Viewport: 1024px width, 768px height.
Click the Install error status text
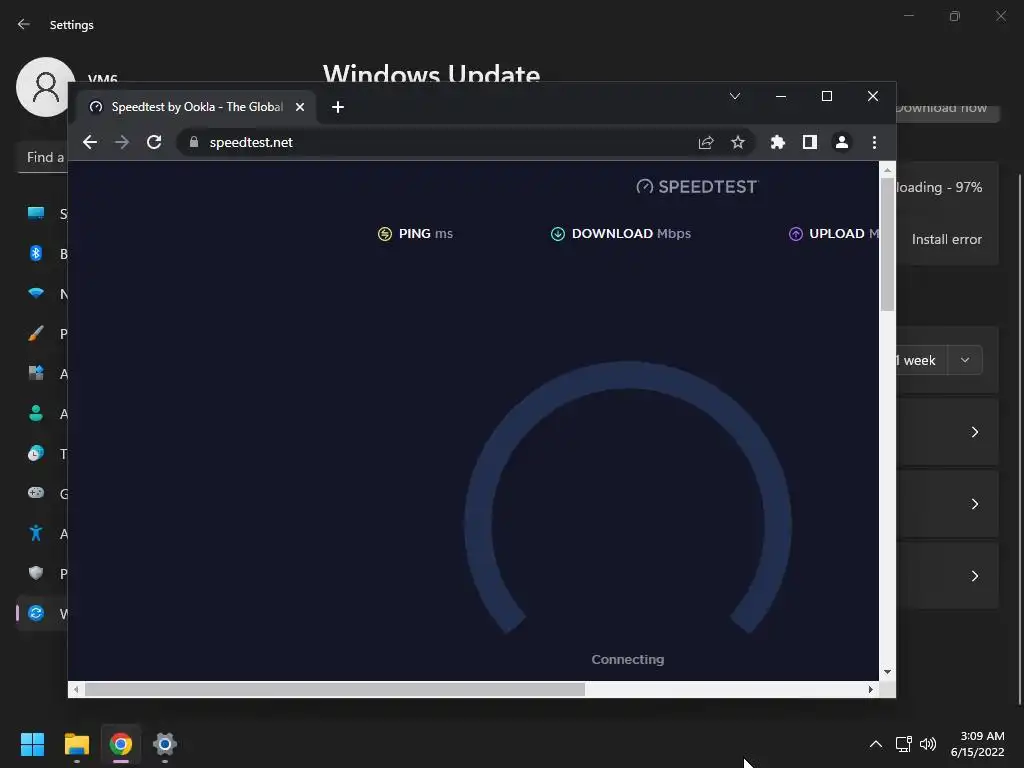946,240
